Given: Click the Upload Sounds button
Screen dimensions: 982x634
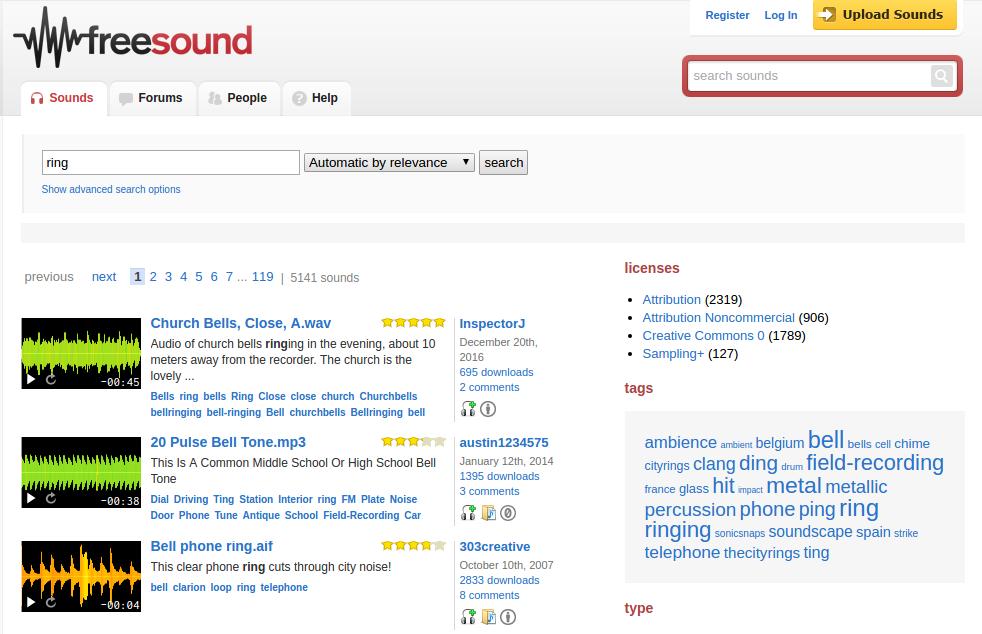Looking at the screenshot, I should pos(884,14).
